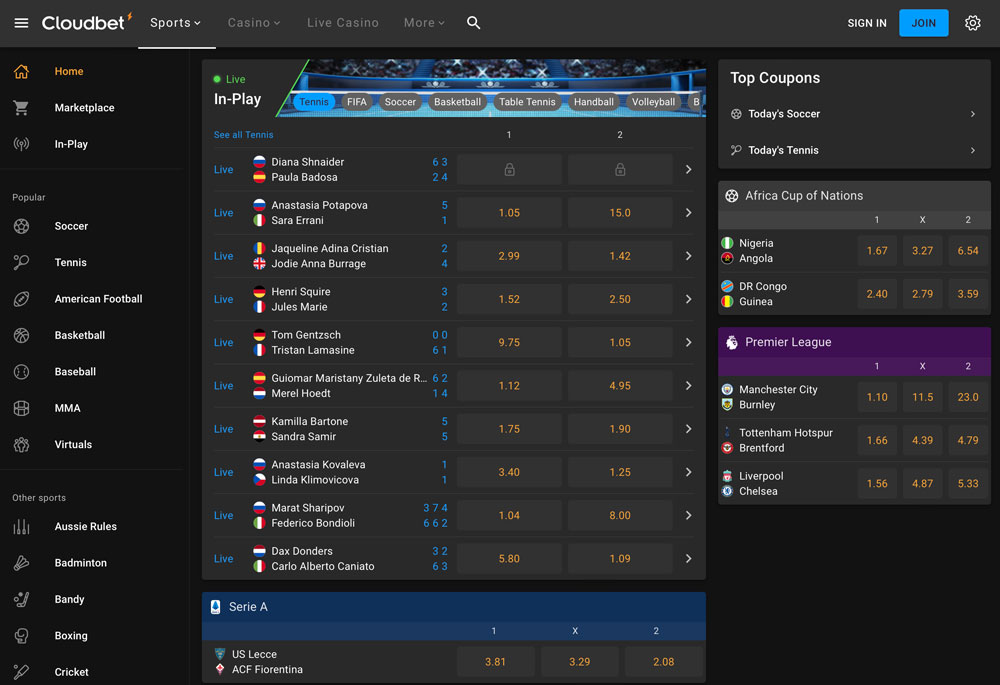Screen dimensions: 1000x685
Task: Click the Serie A logo icon
Action: pyautogui.click(x=216, y=607)
